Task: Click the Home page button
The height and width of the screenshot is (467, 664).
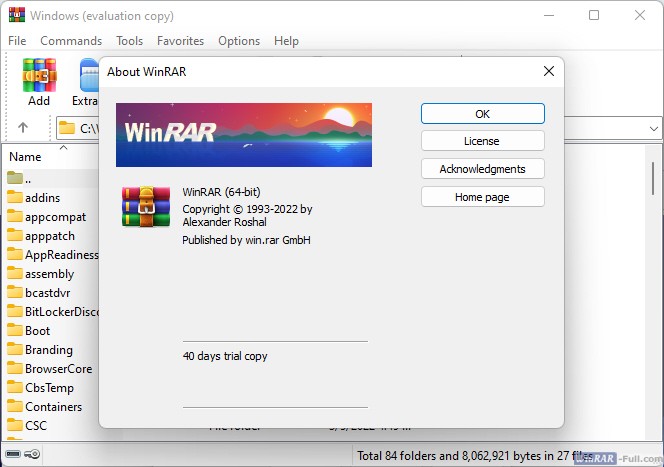Action: tap(482, 197)
